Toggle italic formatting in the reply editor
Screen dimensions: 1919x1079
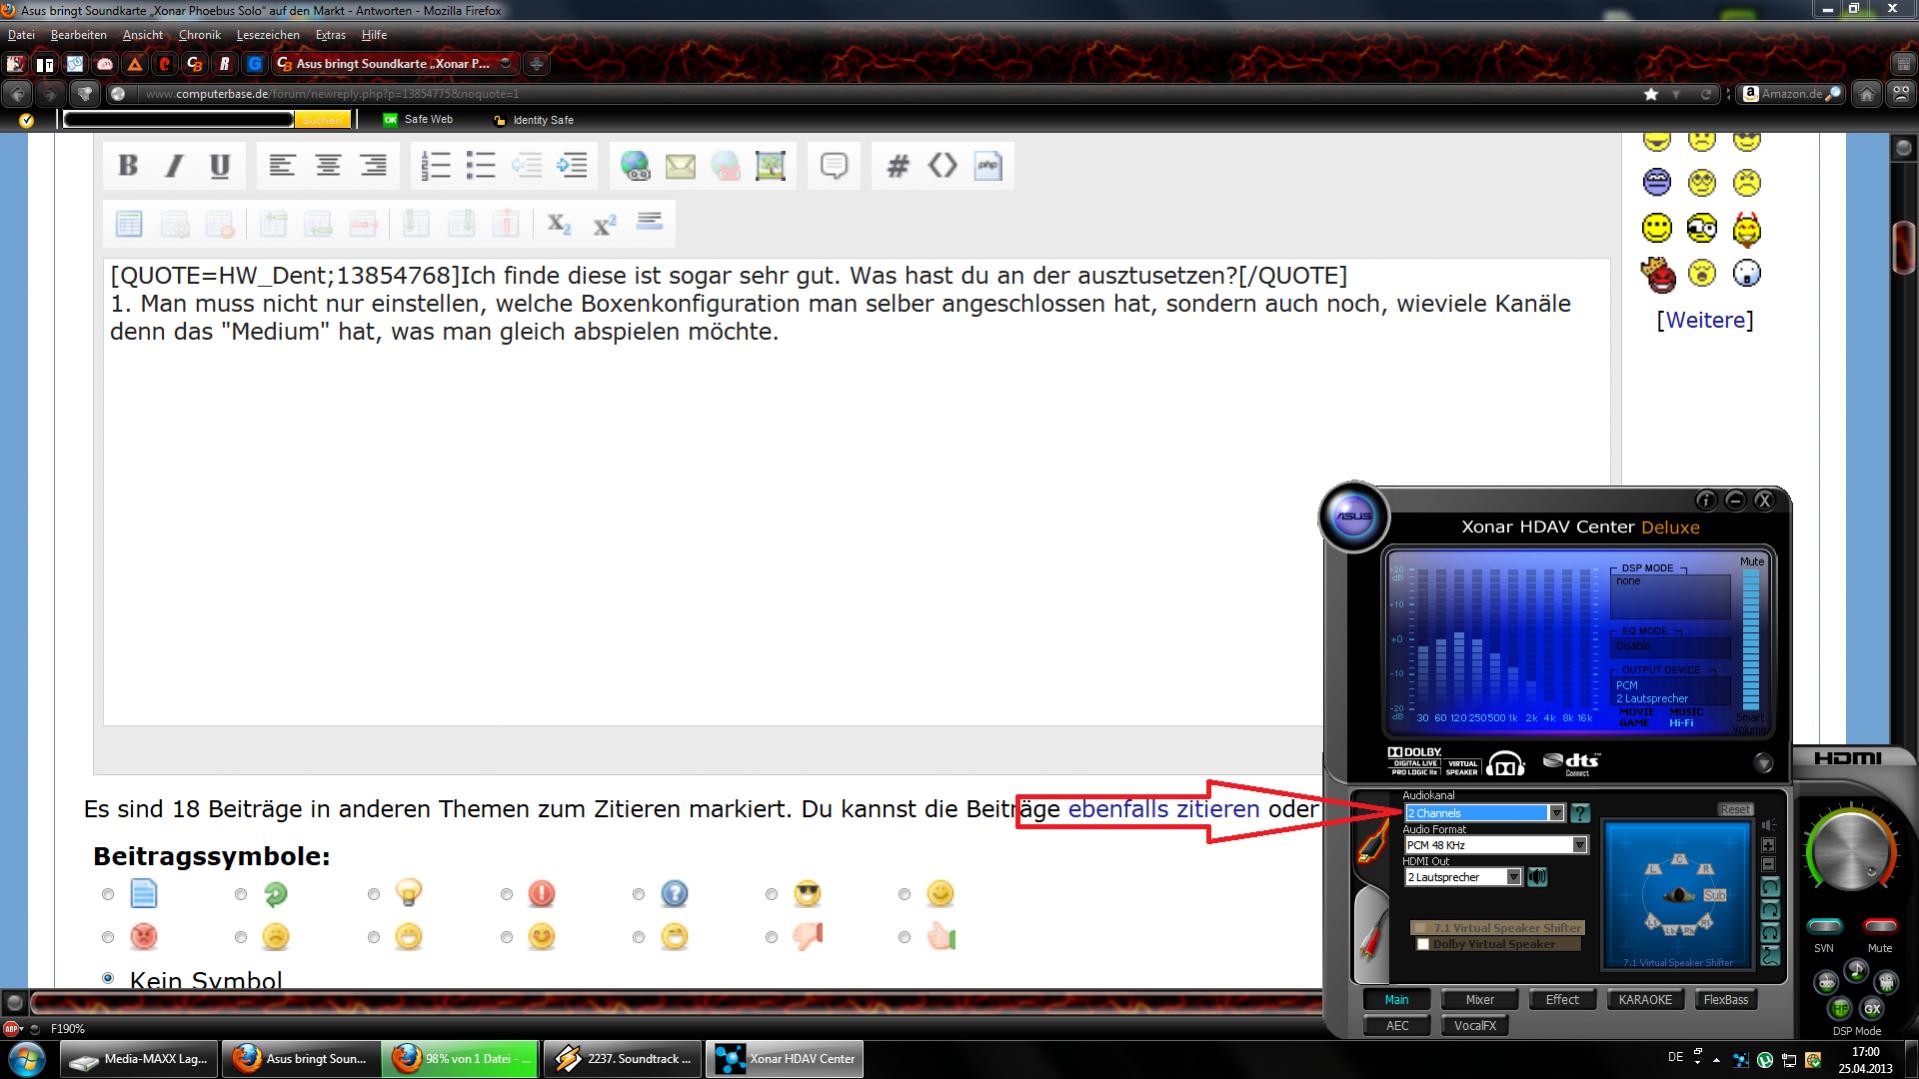[174, 165]
